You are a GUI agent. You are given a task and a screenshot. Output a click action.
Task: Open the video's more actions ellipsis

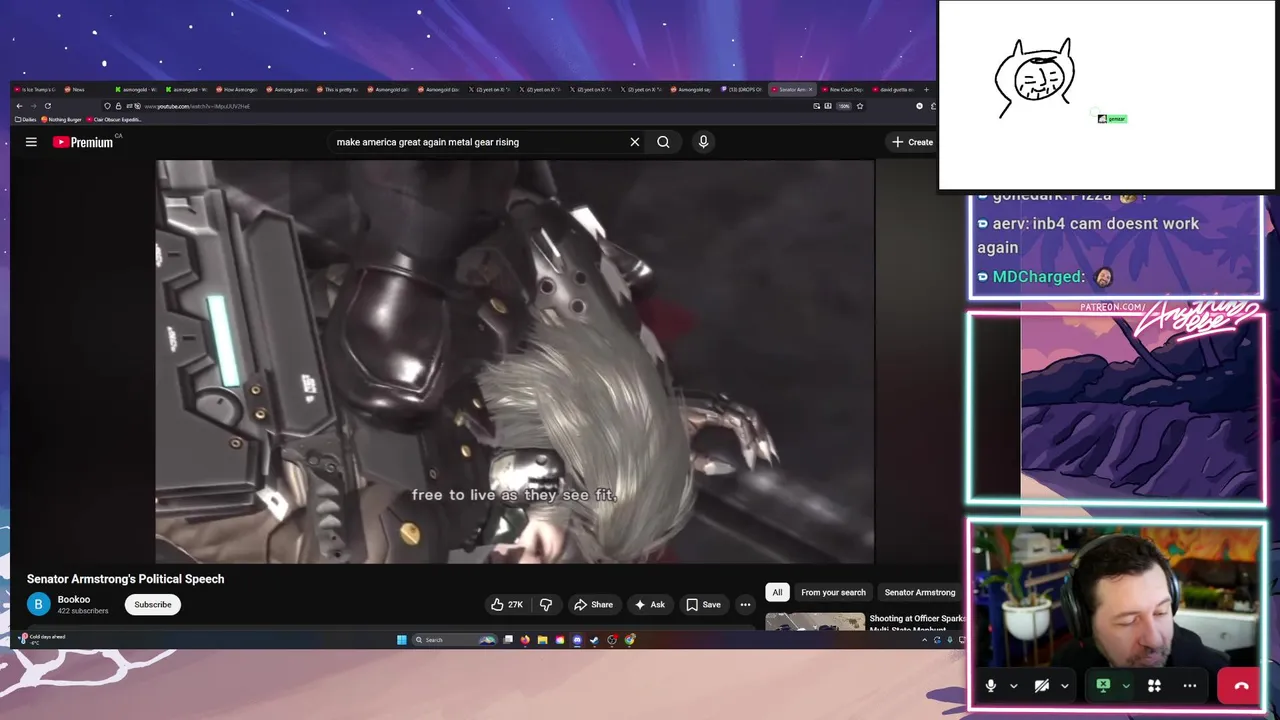point(745,604)
